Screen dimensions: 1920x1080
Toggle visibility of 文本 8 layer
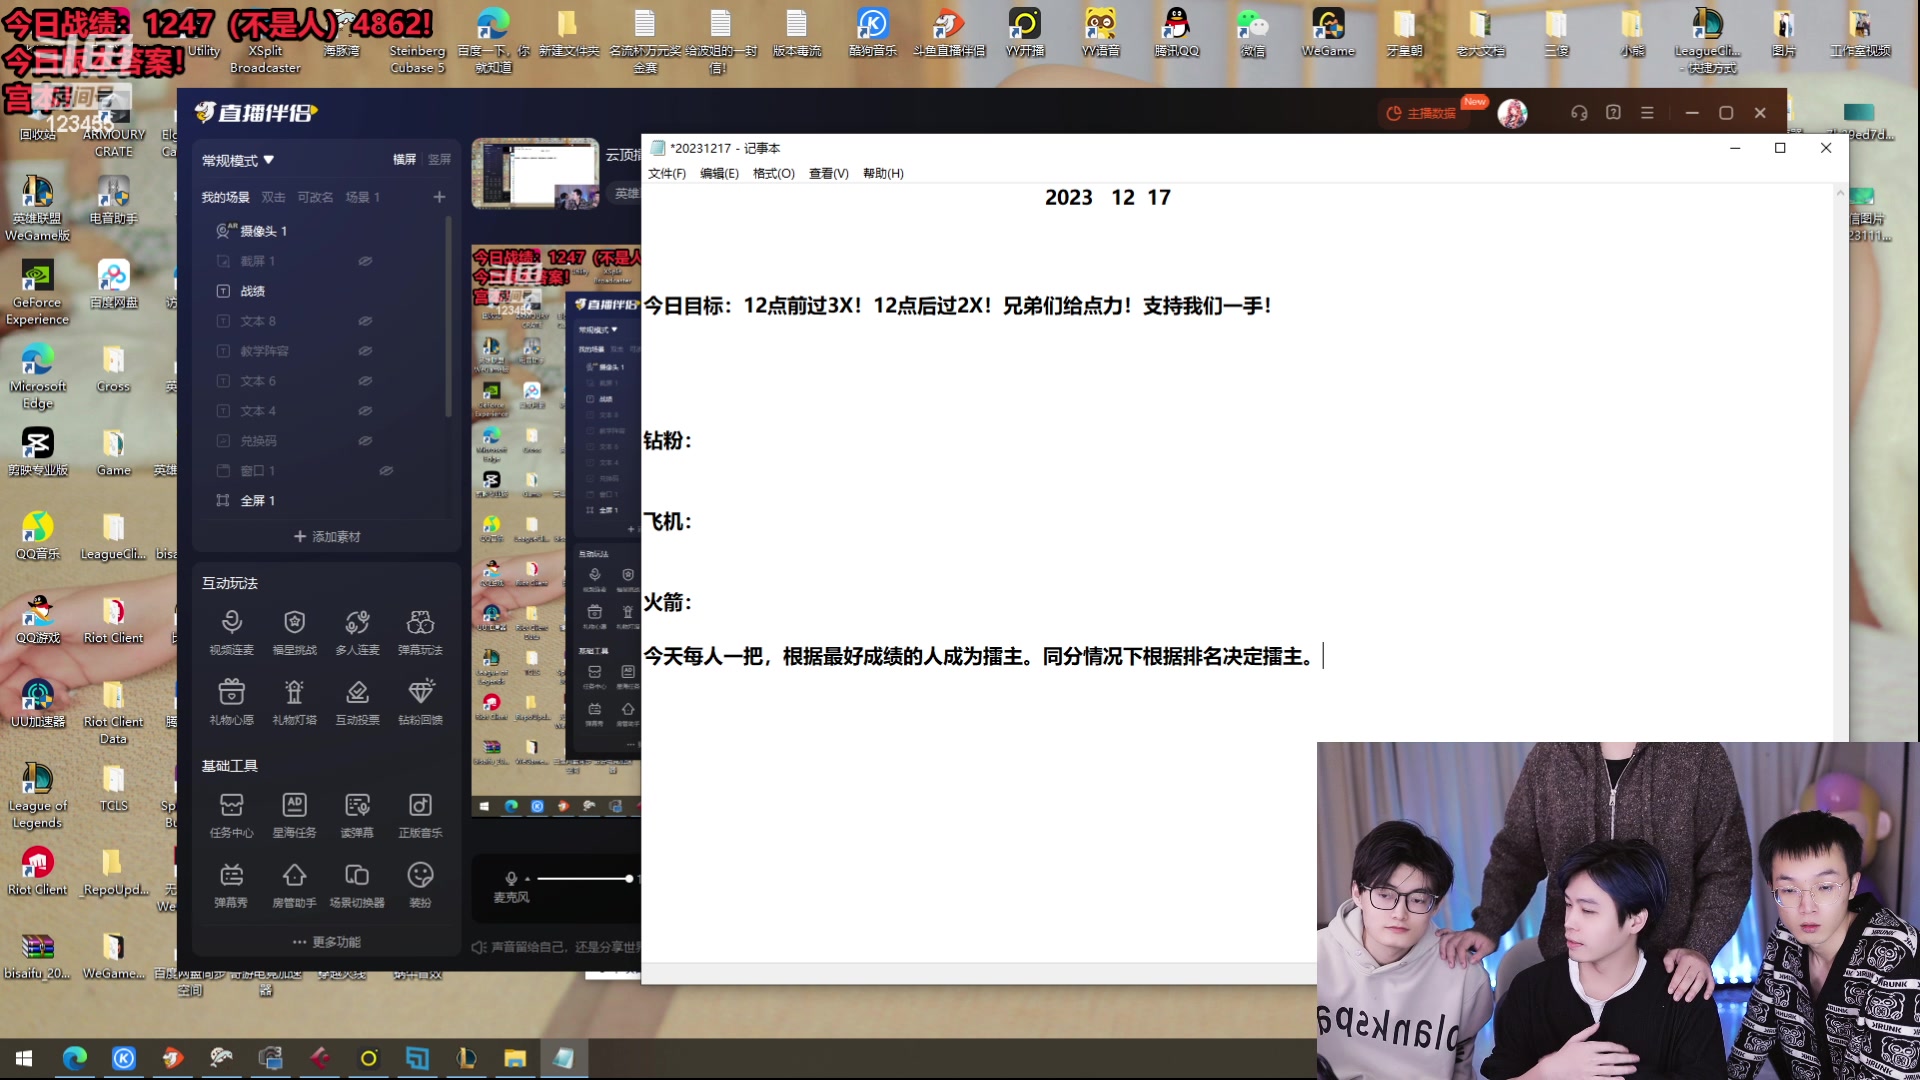pos(366,320)
